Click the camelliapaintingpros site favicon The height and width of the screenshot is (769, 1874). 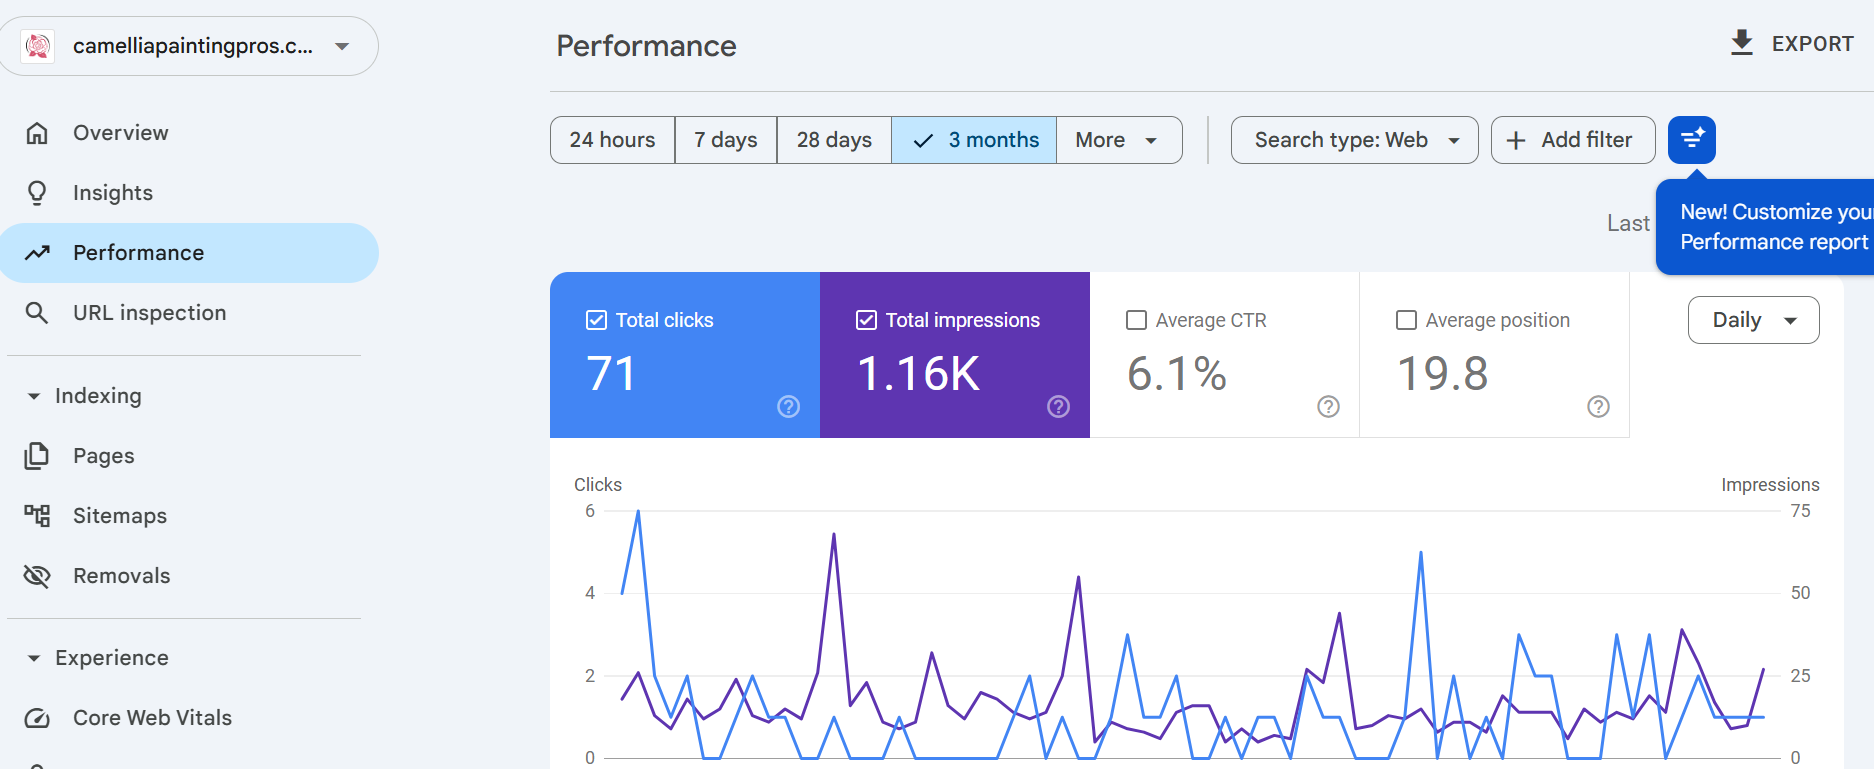pos(38,46)
